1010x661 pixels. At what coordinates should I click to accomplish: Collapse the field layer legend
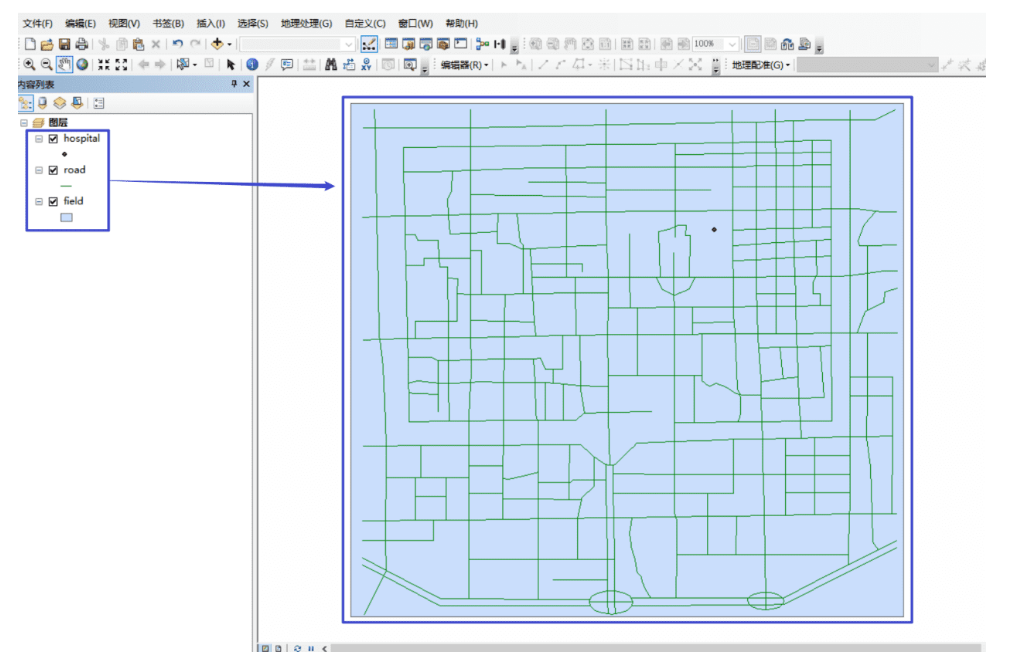pyautogui.click(x=39, y=202)
